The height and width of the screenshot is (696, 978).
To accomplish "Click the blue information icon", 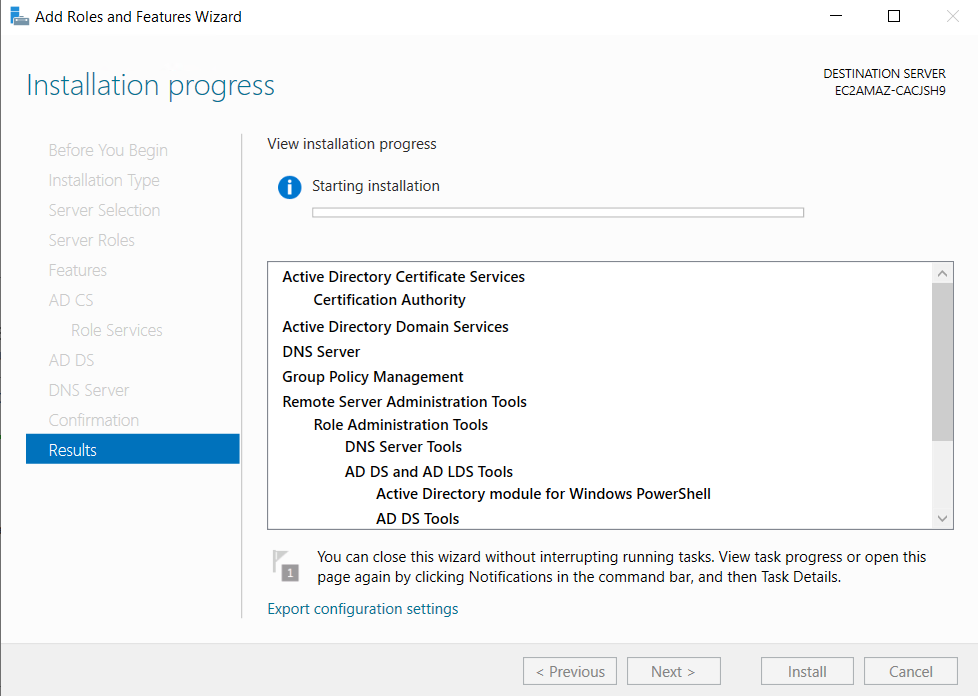I will click(289, 187).
